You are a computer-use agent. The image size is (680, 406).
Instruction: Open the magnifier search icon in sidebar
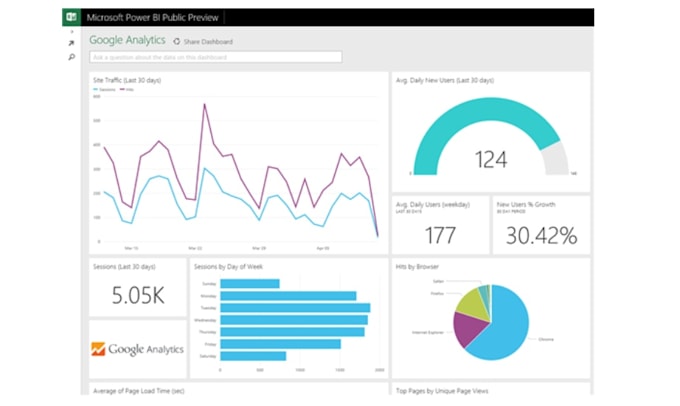[72, 57]
